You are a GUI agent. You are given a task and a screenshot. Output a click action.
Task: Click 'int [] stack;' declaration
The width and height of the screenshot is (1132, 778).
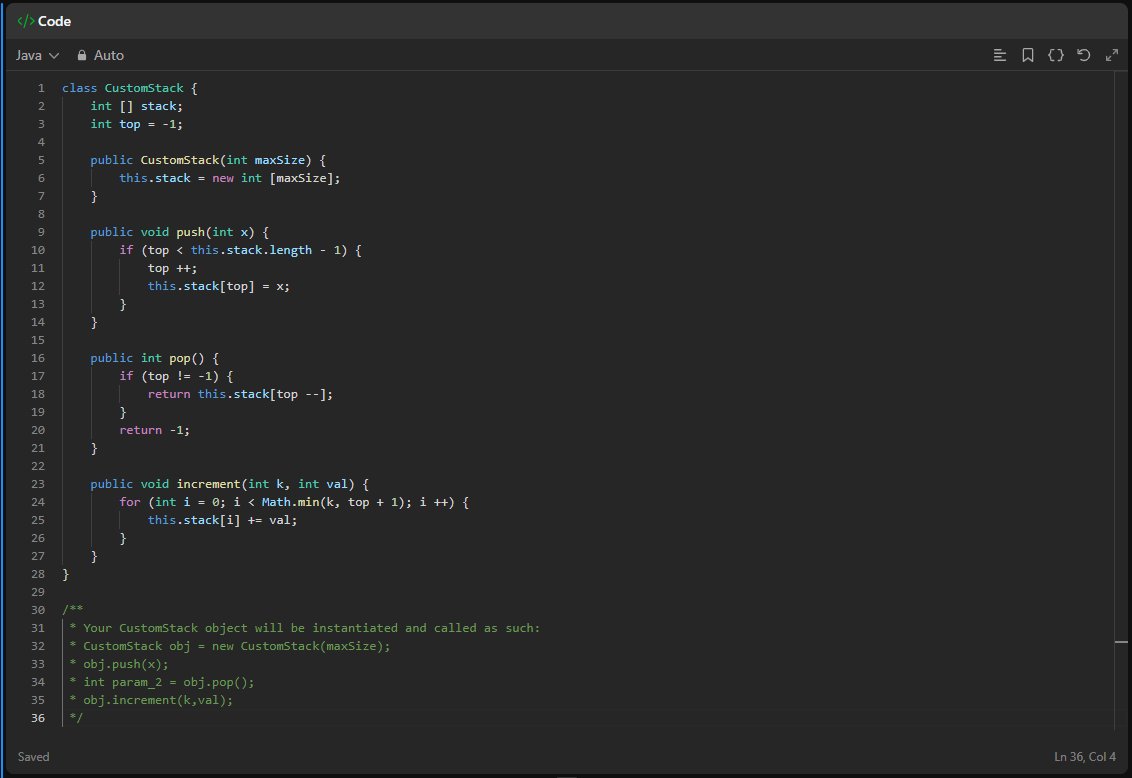pyautogui.click(x=136, y=106)
